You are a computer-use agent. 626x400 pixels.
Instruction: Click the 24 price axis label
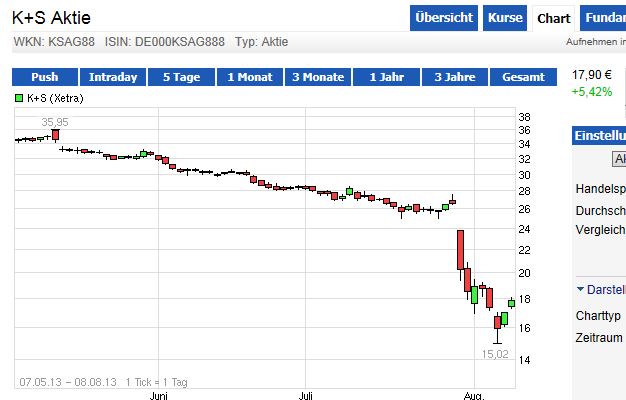coord(524,229)
